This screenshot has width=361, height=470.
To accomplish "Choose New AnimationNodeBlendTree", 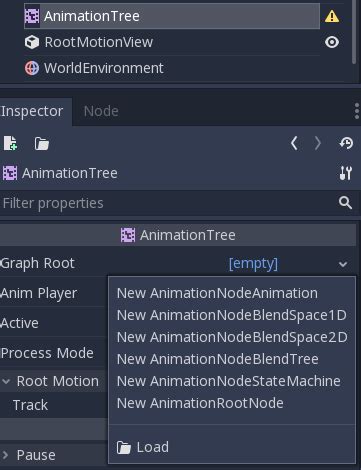I will click(x=218, y=359).
